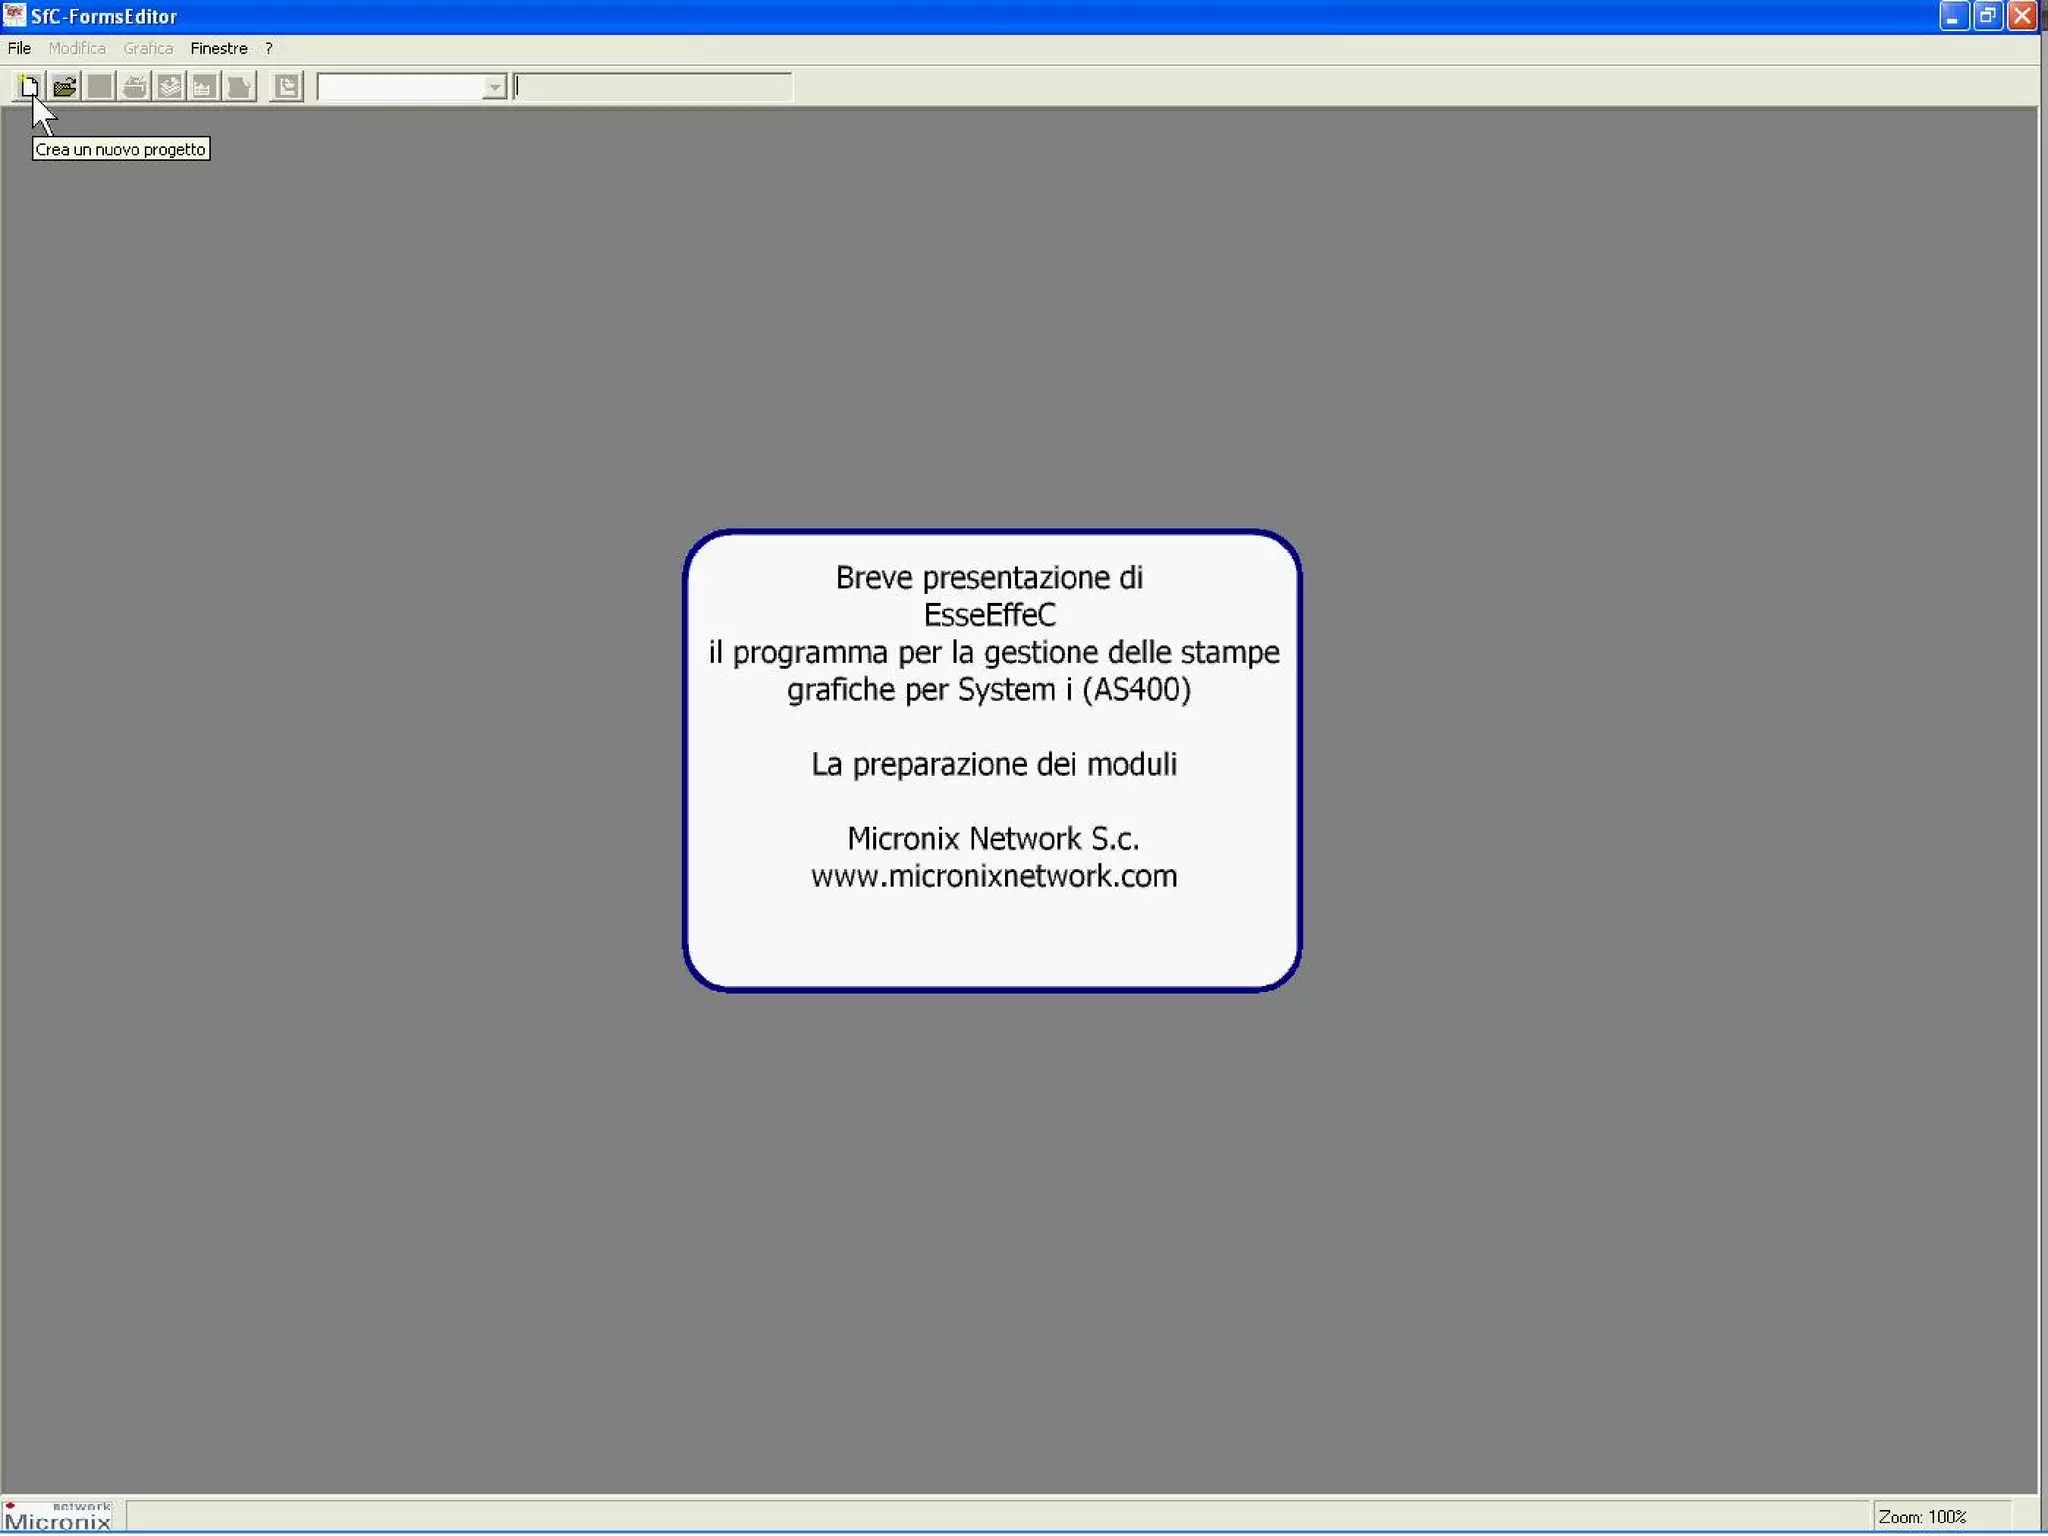Screen dimensions: 2048x1536
Task: Click the Micronix network logo
Action: pyautogui.click(x=58, y=1516)
